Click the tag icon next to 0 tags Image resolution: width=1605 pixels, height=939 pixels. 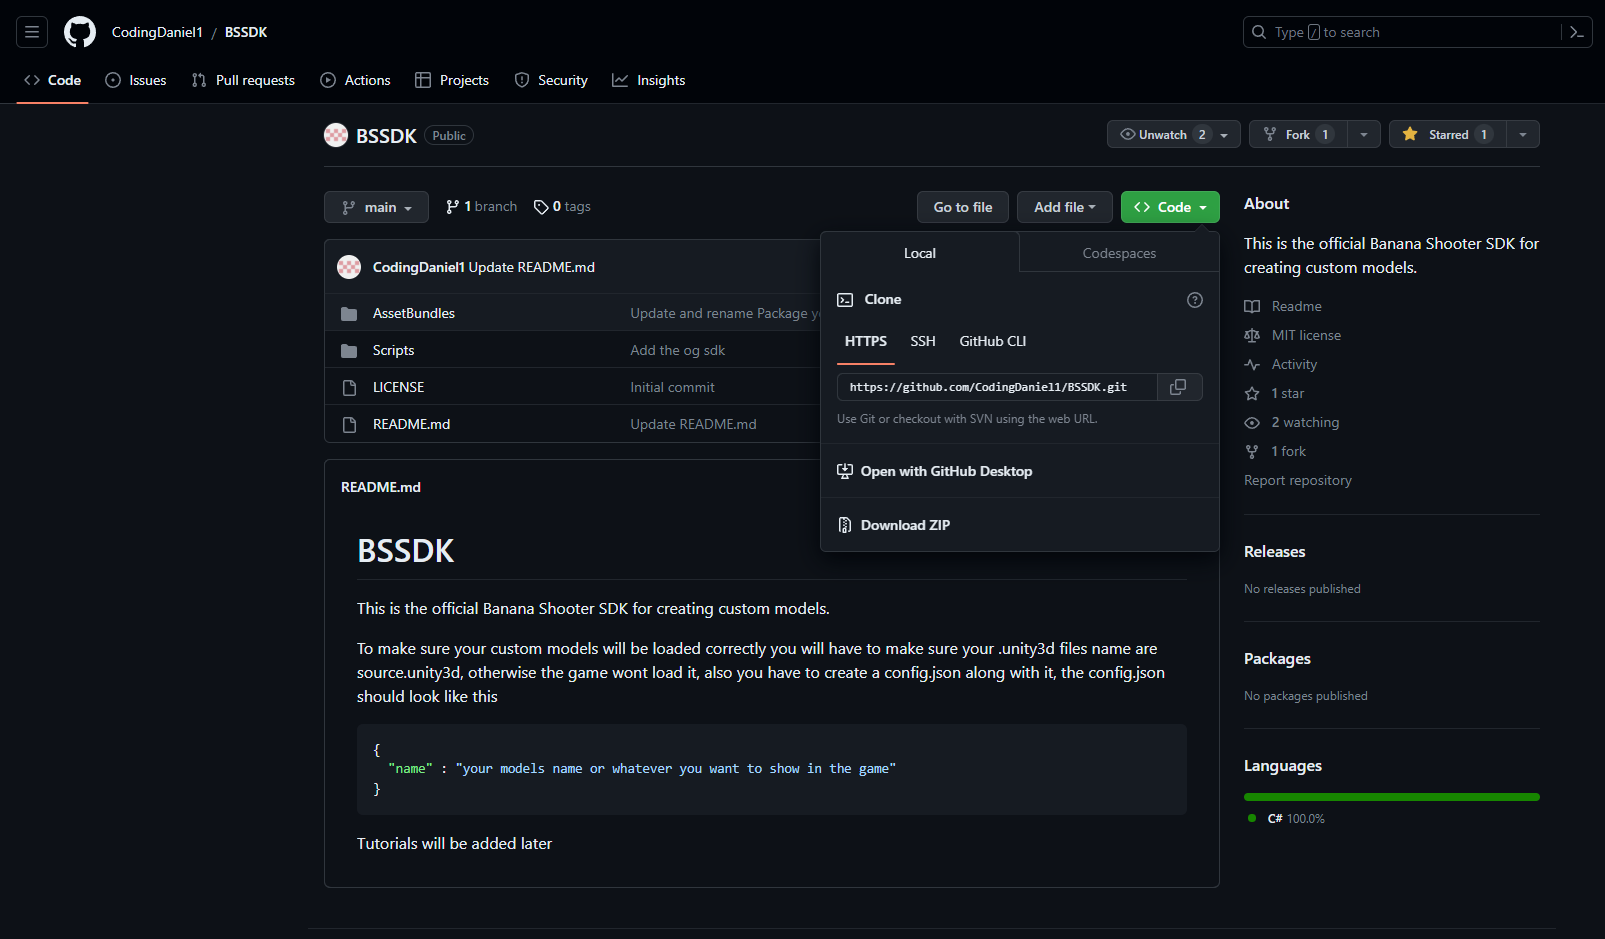[541, 207]
